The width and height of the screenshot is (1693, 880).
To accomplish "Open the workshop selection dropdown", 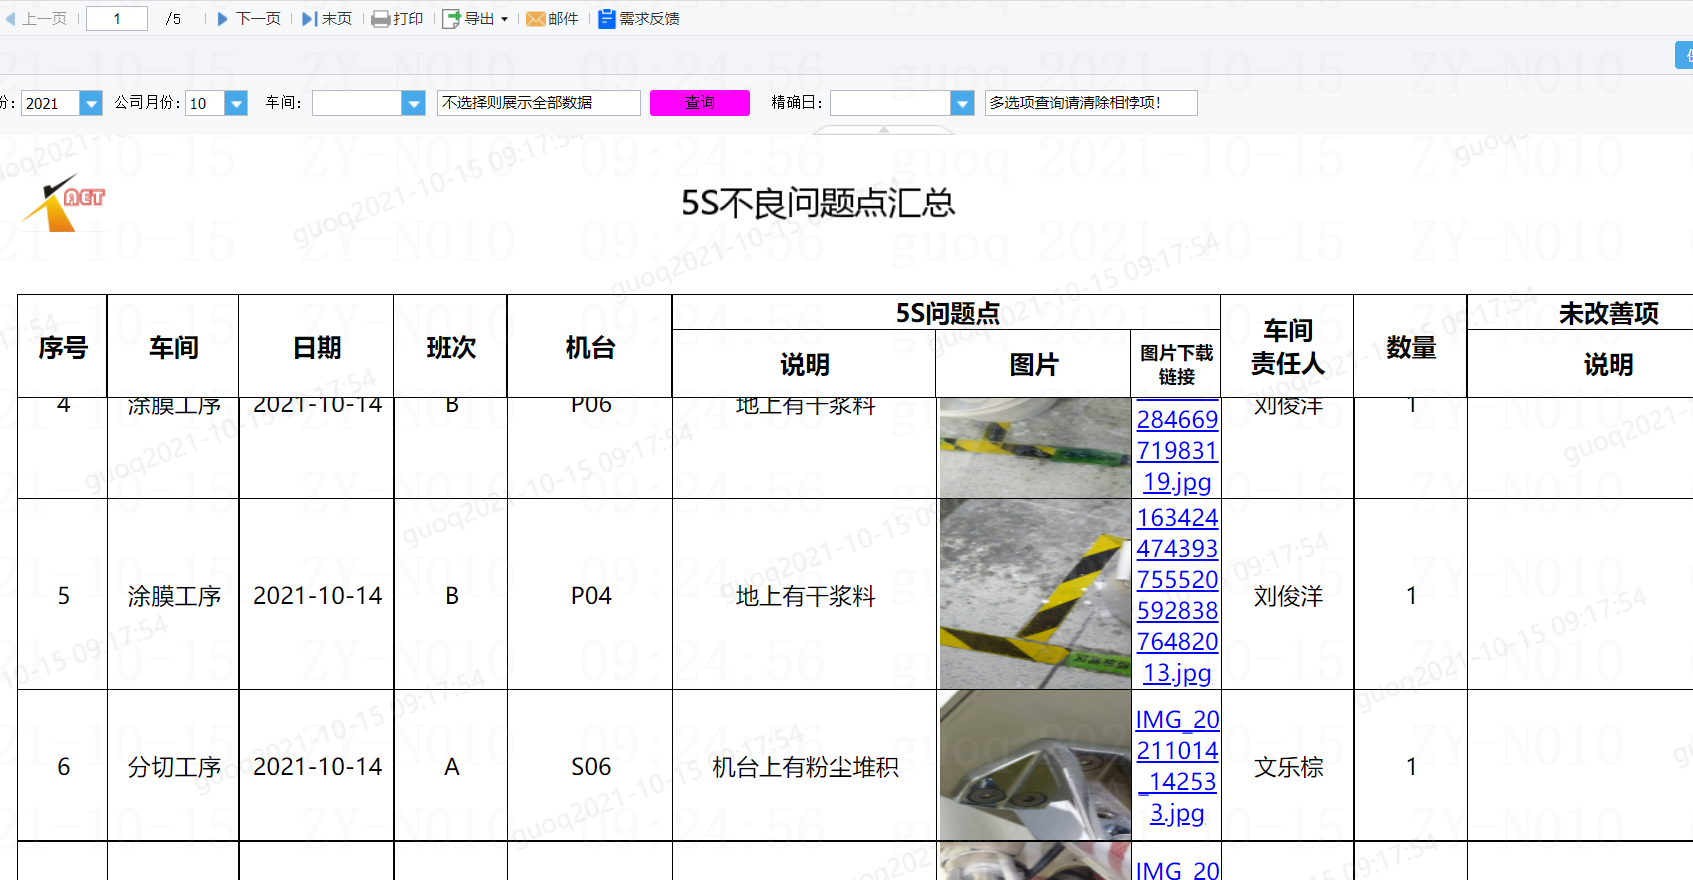I will tap(414, 103).
